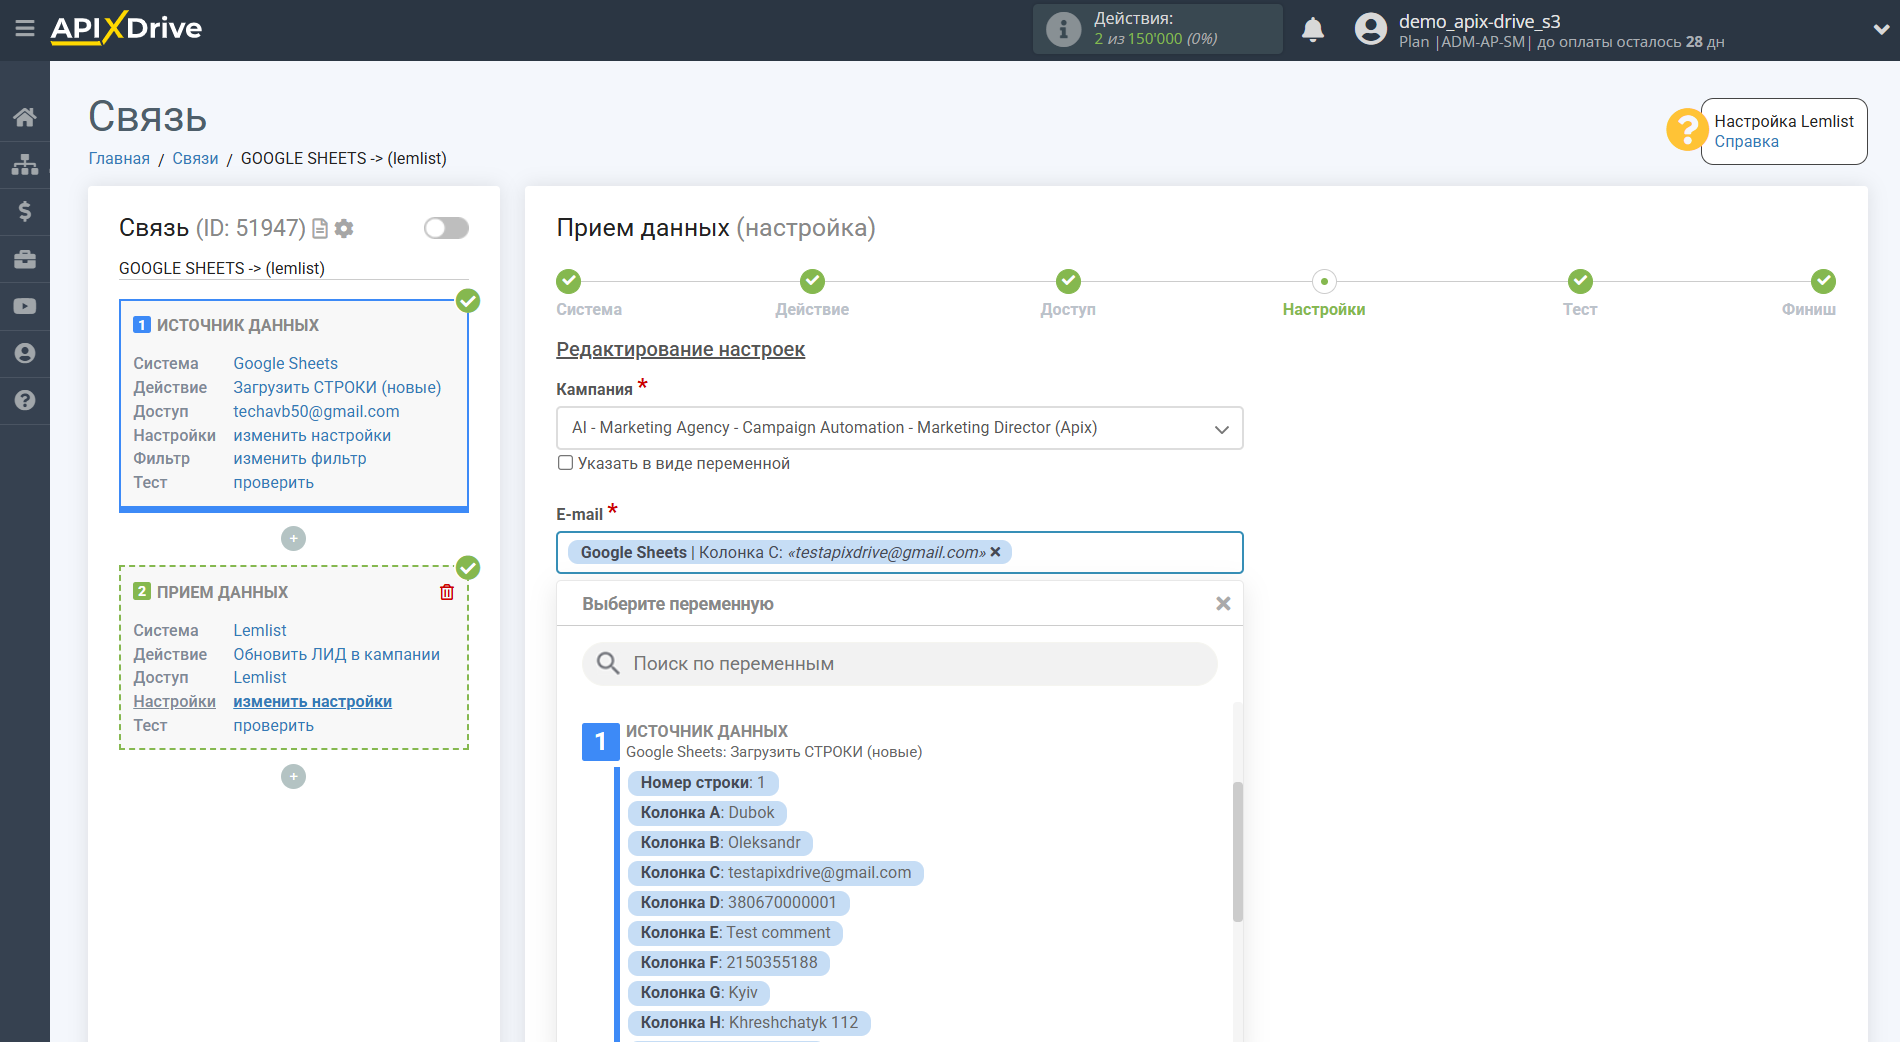
Task: Select the Колонка H: Khreshchatyk 112 variable
Action: coord(749,1023)
